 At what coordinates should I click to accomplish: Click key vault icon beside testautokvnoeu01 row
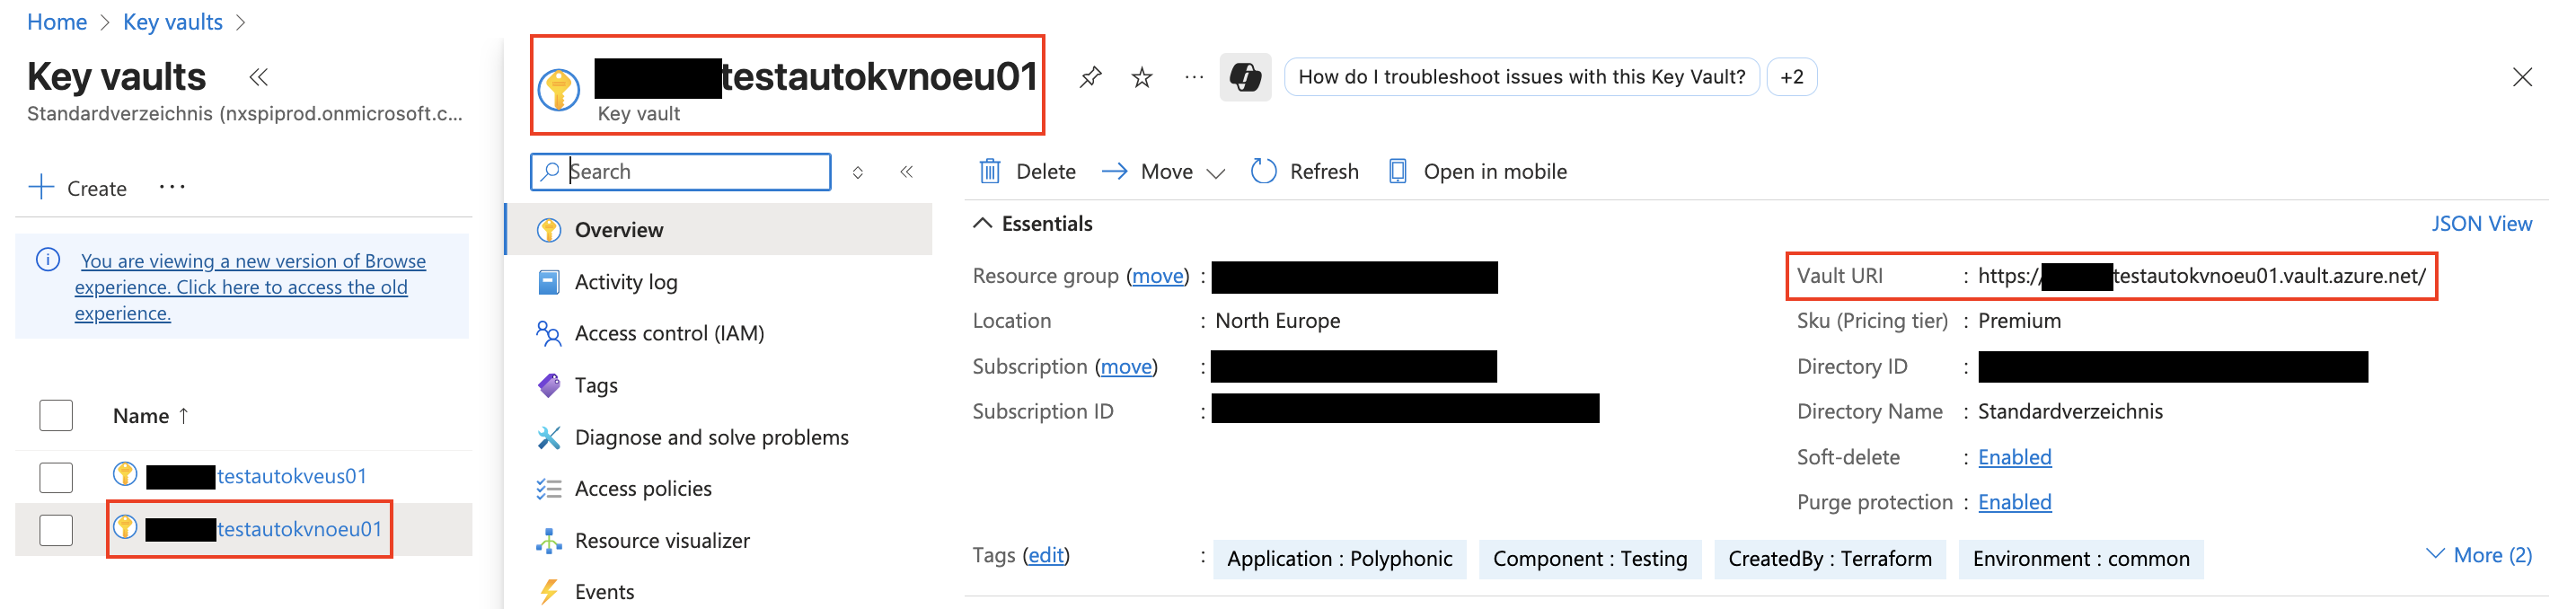pos(125,527)
